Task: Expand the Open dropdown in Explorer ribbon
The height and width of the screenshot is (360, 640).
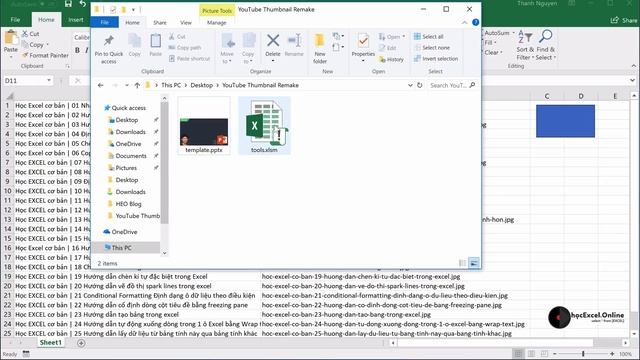Action: click(404, 36)
